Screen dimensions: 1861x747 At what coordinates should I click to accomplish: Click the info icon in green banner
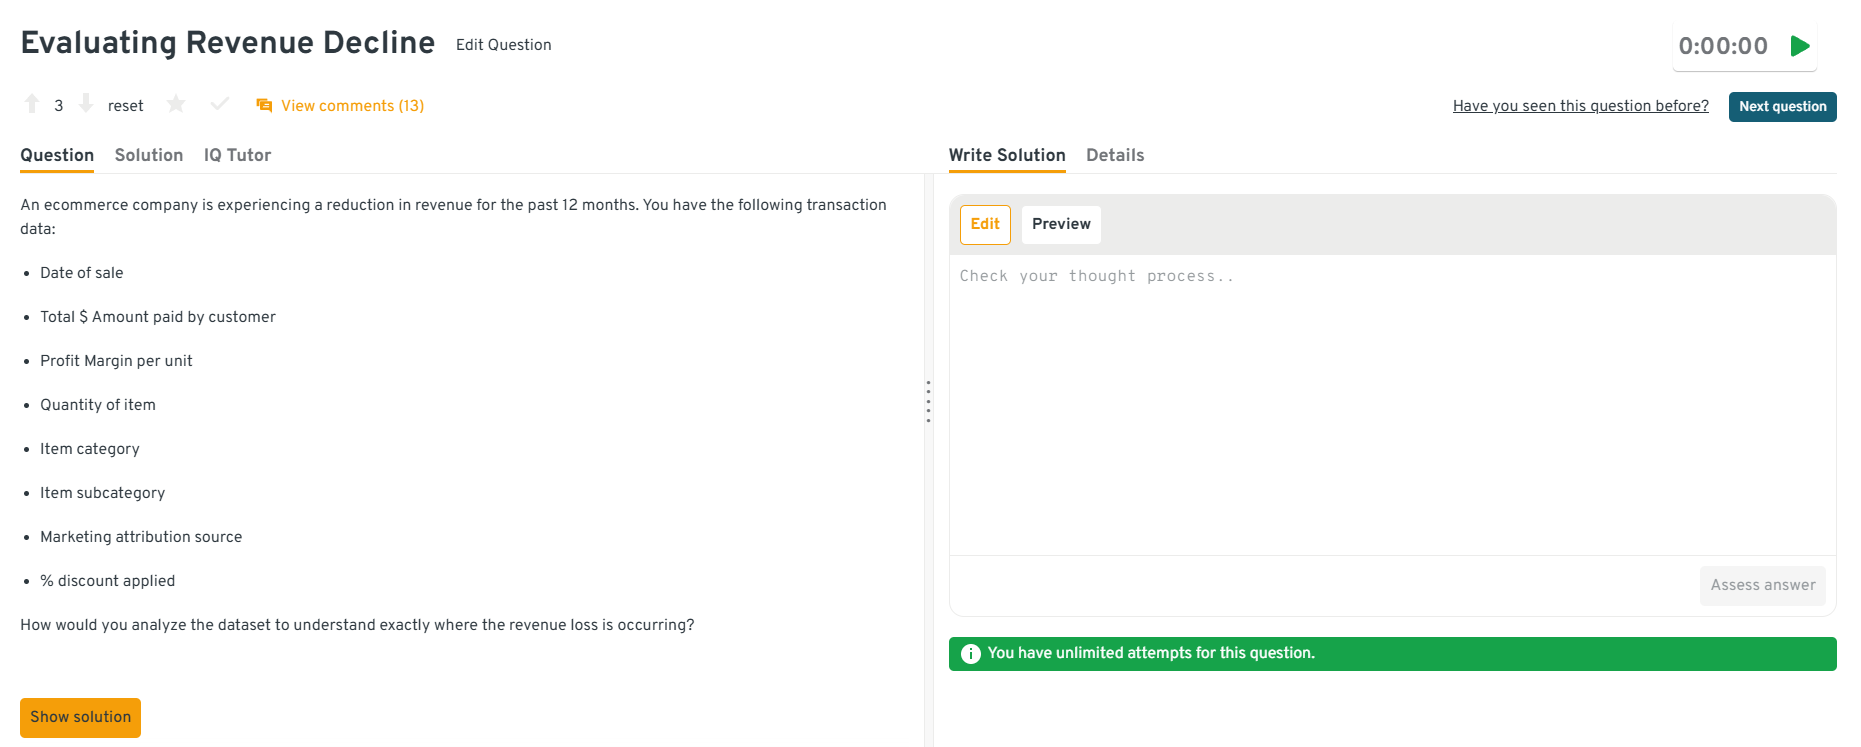[970, 654]
